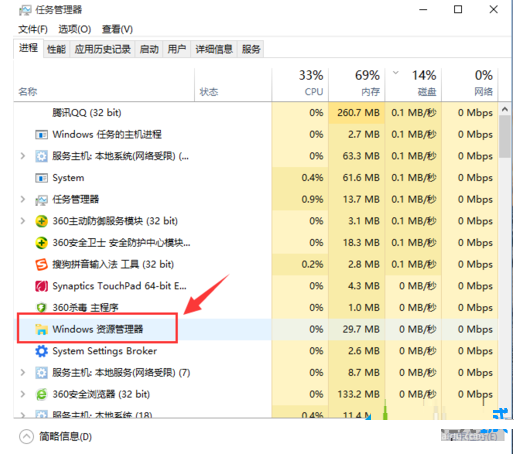Click the 360安全卫士 安全防护中心模块 icon
Viewport: 515px width, 455px height.
click(x=41, y=243)
